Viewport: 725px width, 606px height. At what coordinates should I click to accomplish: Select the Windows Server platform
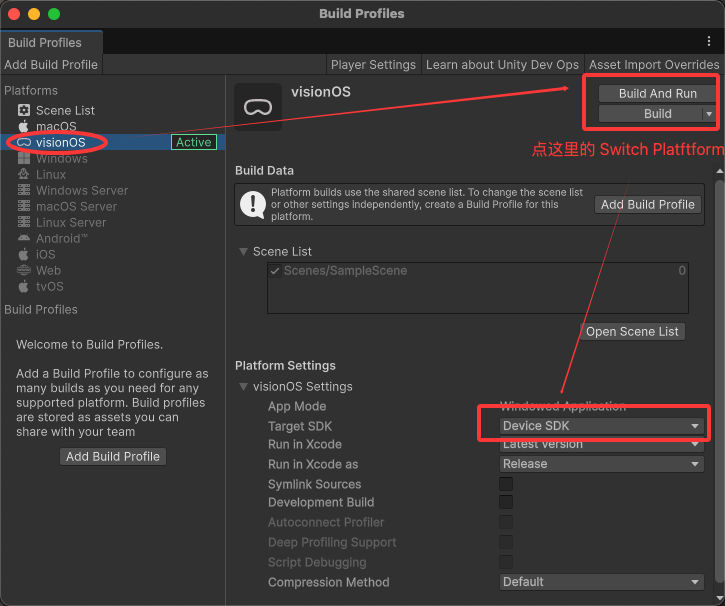pos(113,190)
